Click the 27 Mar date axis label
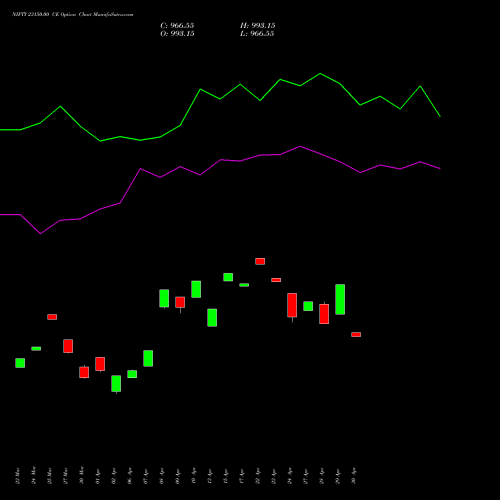500x500 pixels. point(66,476)
